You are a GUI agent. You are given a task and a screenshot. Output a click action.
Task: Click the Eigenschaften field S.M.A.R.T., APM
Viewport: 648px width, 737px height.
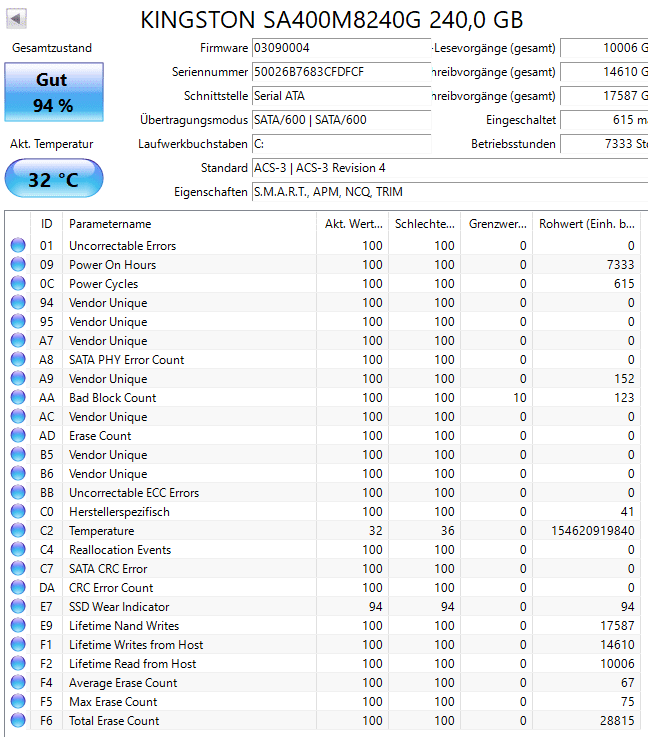(450, 192)
